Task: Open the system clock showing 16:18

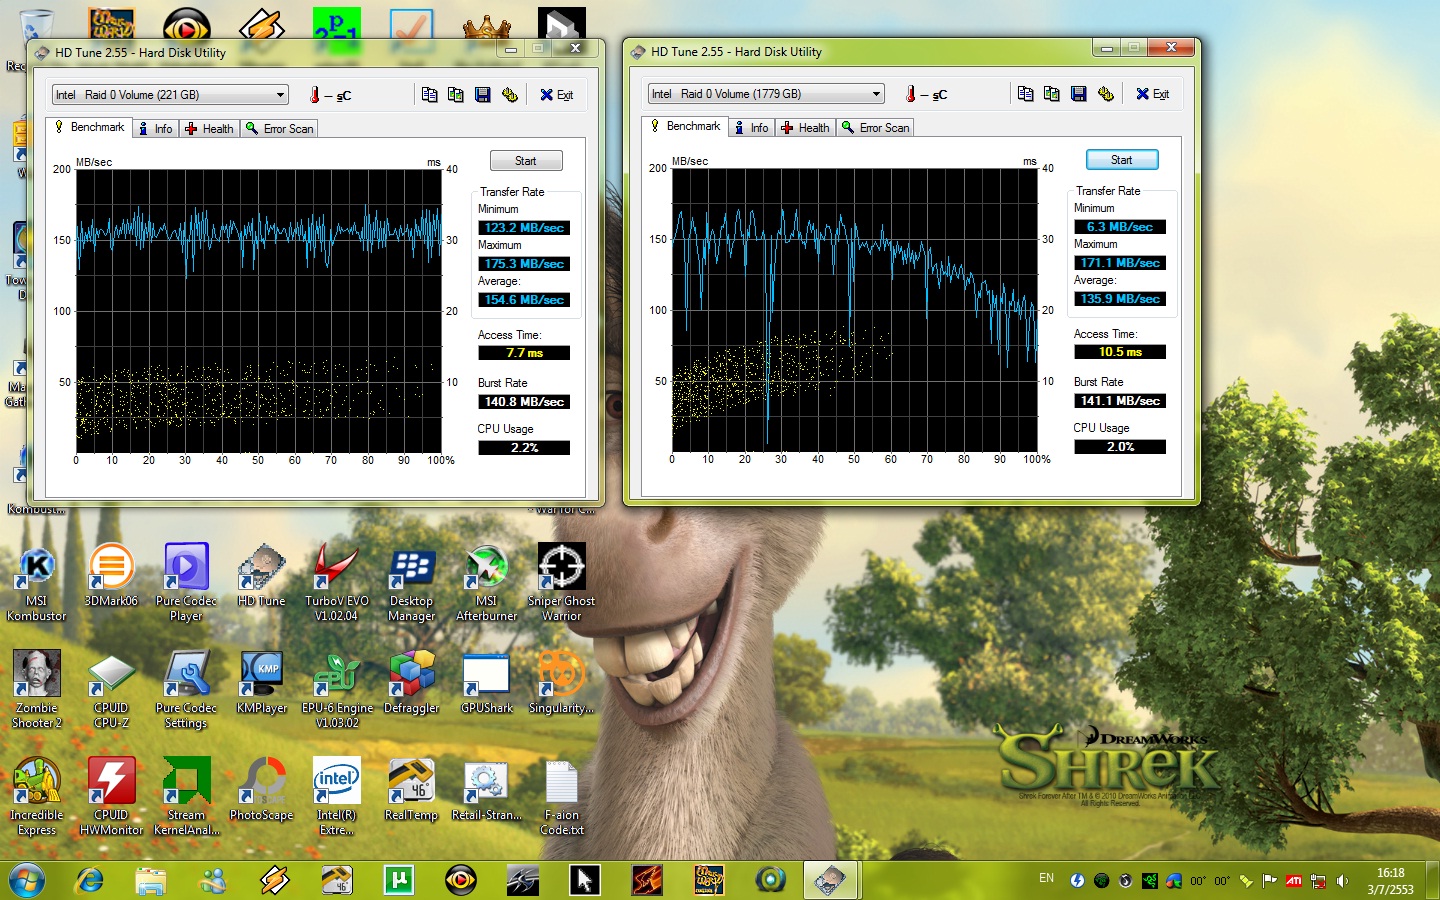Action: [1390, 881]
